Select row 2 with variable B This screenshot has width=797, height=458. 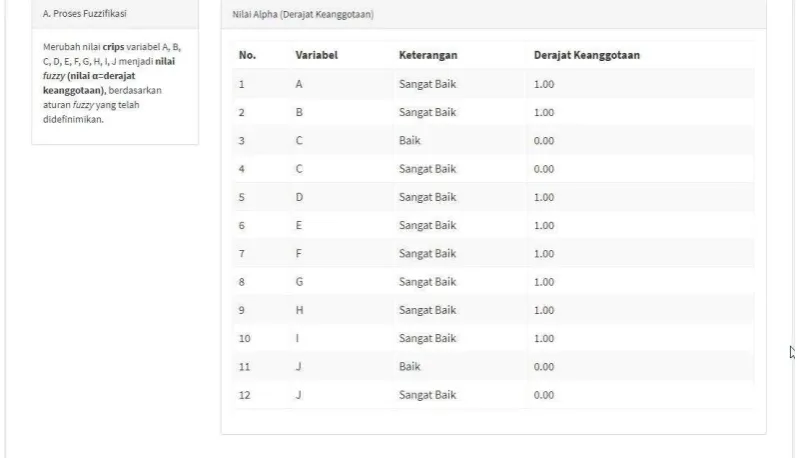[x=493, y=112]
